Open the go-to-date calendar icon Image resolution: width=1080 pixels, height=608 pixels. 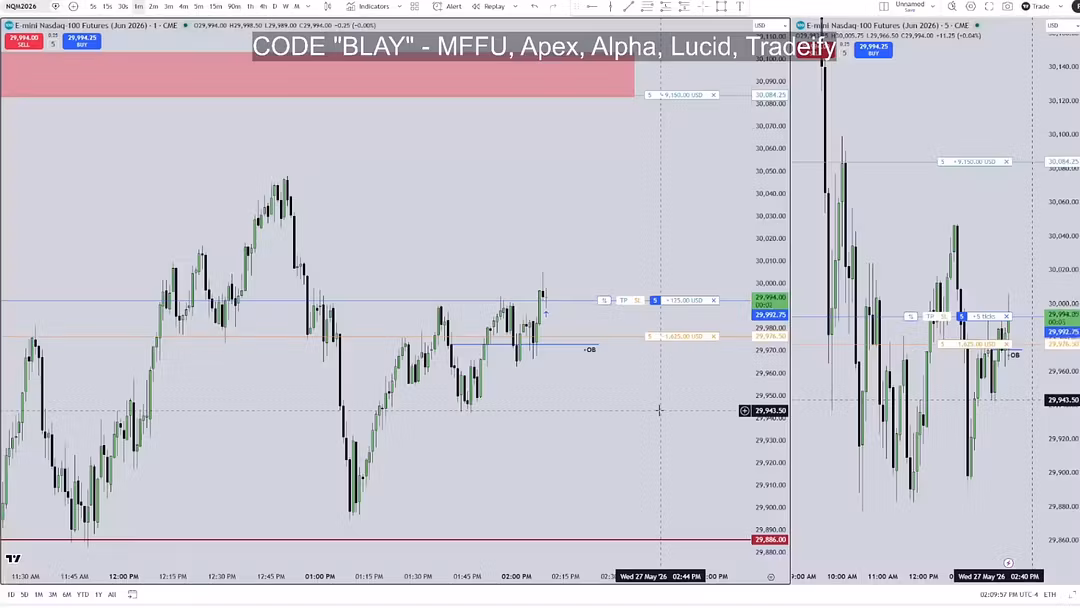click(132, 594)
